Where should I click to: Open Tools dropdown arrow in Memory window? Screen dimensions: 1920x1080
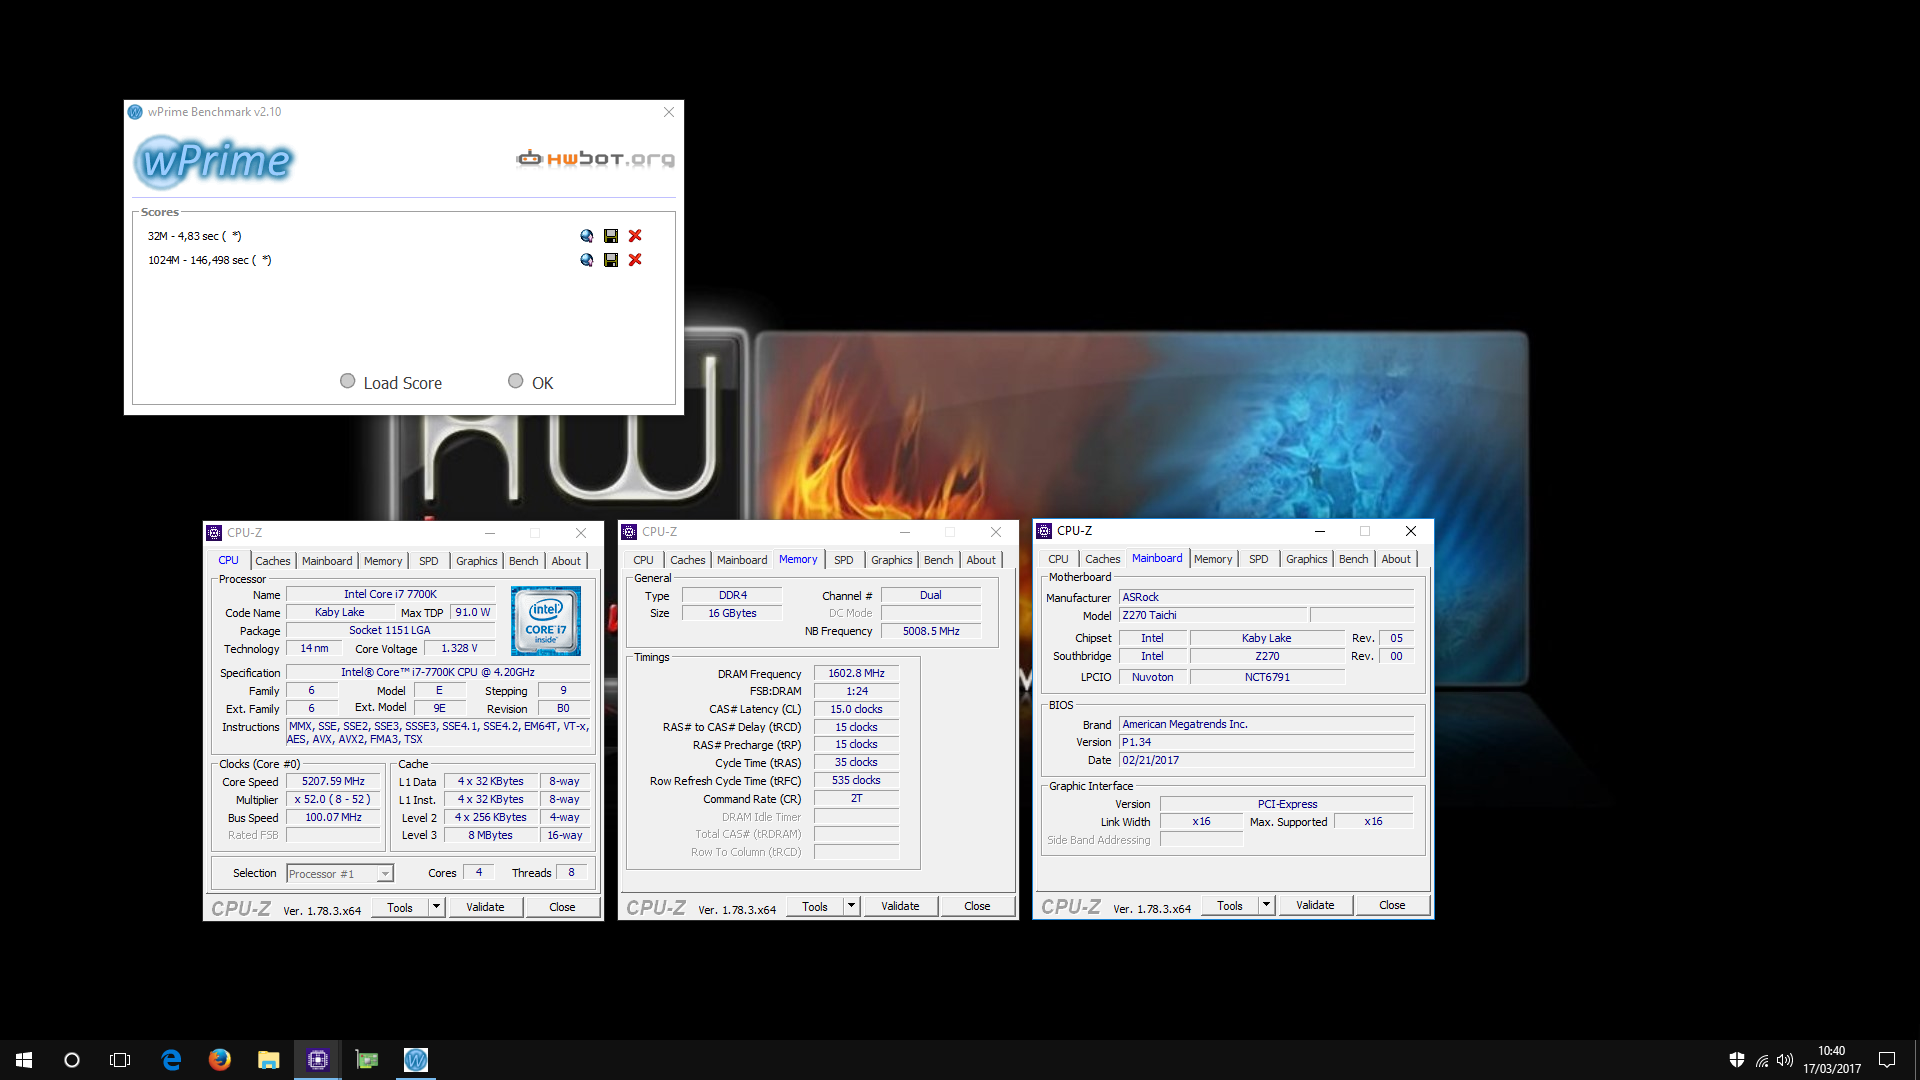point(851,906)
